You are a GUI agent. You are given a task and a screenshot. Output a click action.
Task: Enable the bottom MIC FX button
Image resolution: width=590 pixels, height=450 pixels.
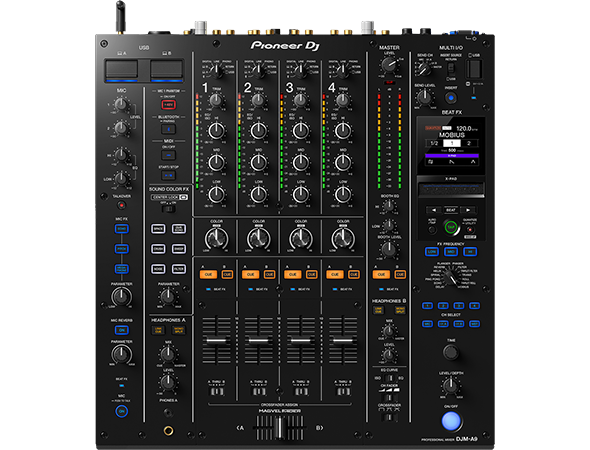tap(122, 269)
